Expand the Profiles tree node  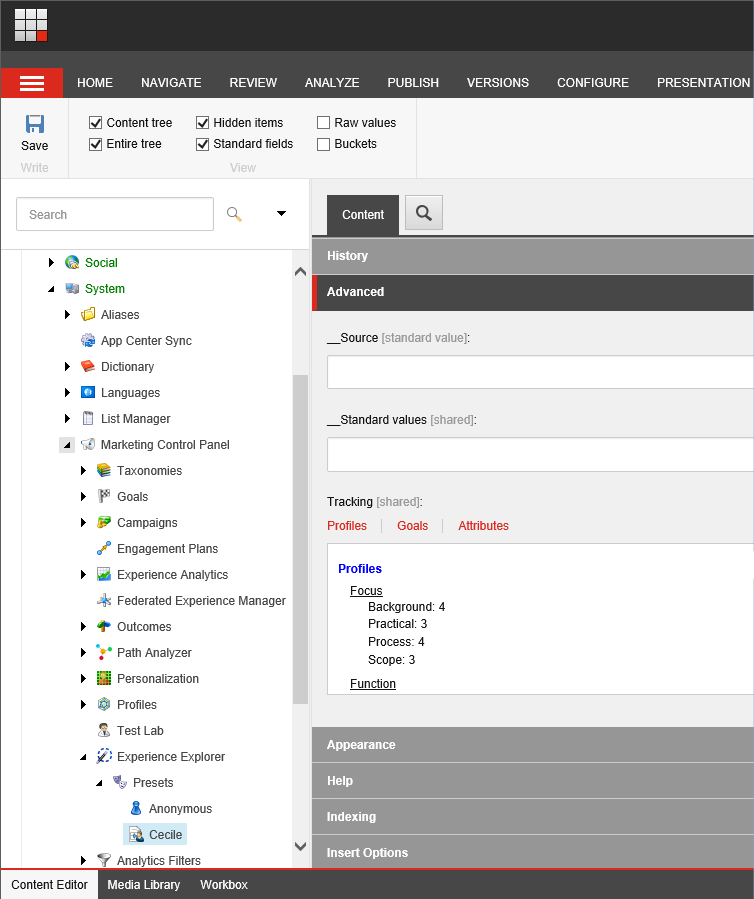click(x=84, y=704)
